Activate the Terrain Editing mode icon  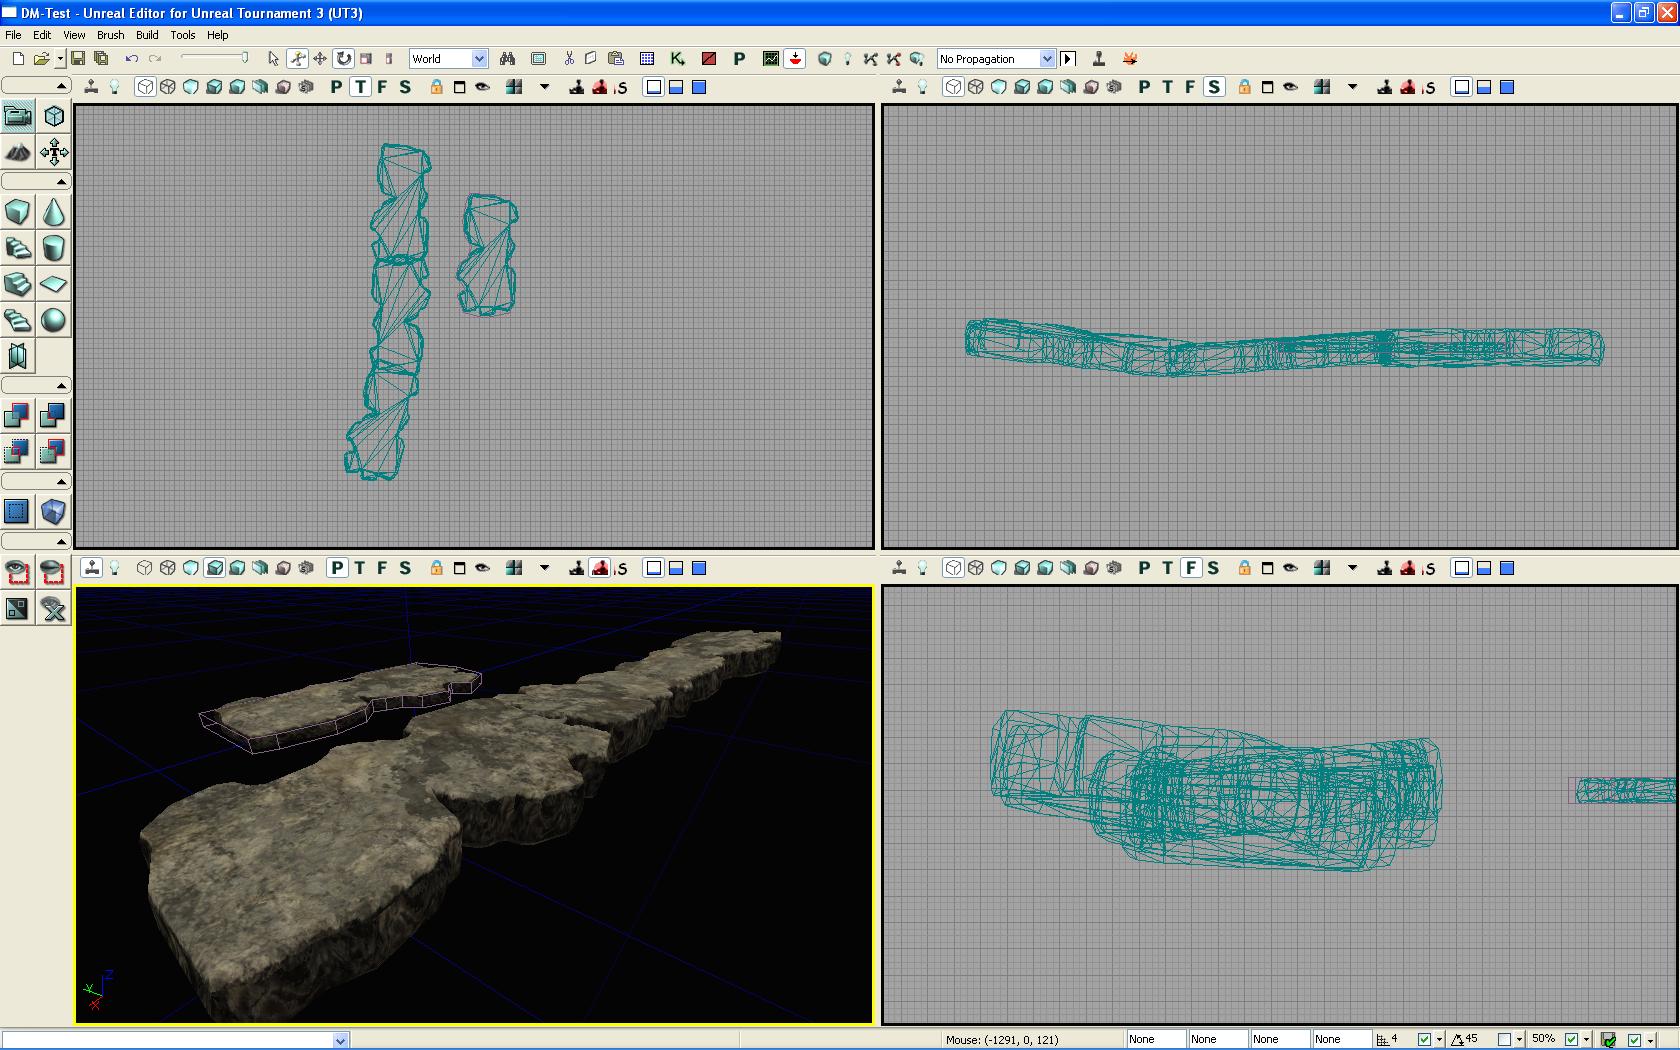18,152
